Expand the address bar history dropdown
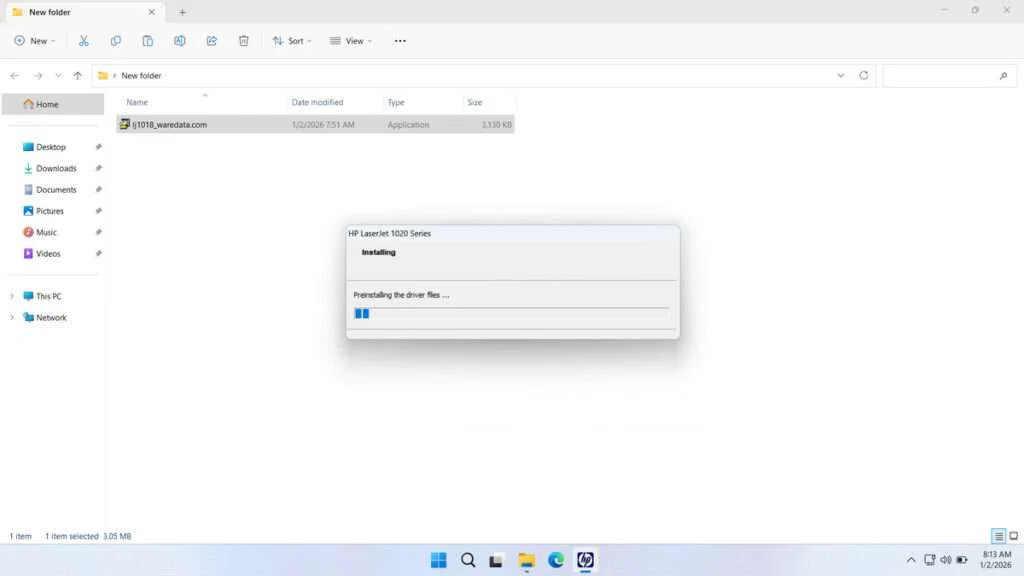Viewport: 1024px width, 576px height. point(841,75)
